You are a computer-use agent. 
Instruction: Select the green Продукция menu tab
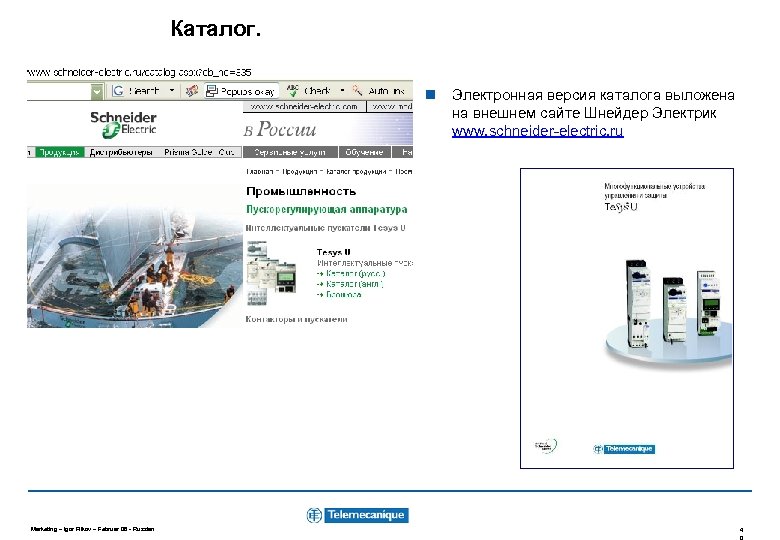pyautogui.click(x=59, y=152)
